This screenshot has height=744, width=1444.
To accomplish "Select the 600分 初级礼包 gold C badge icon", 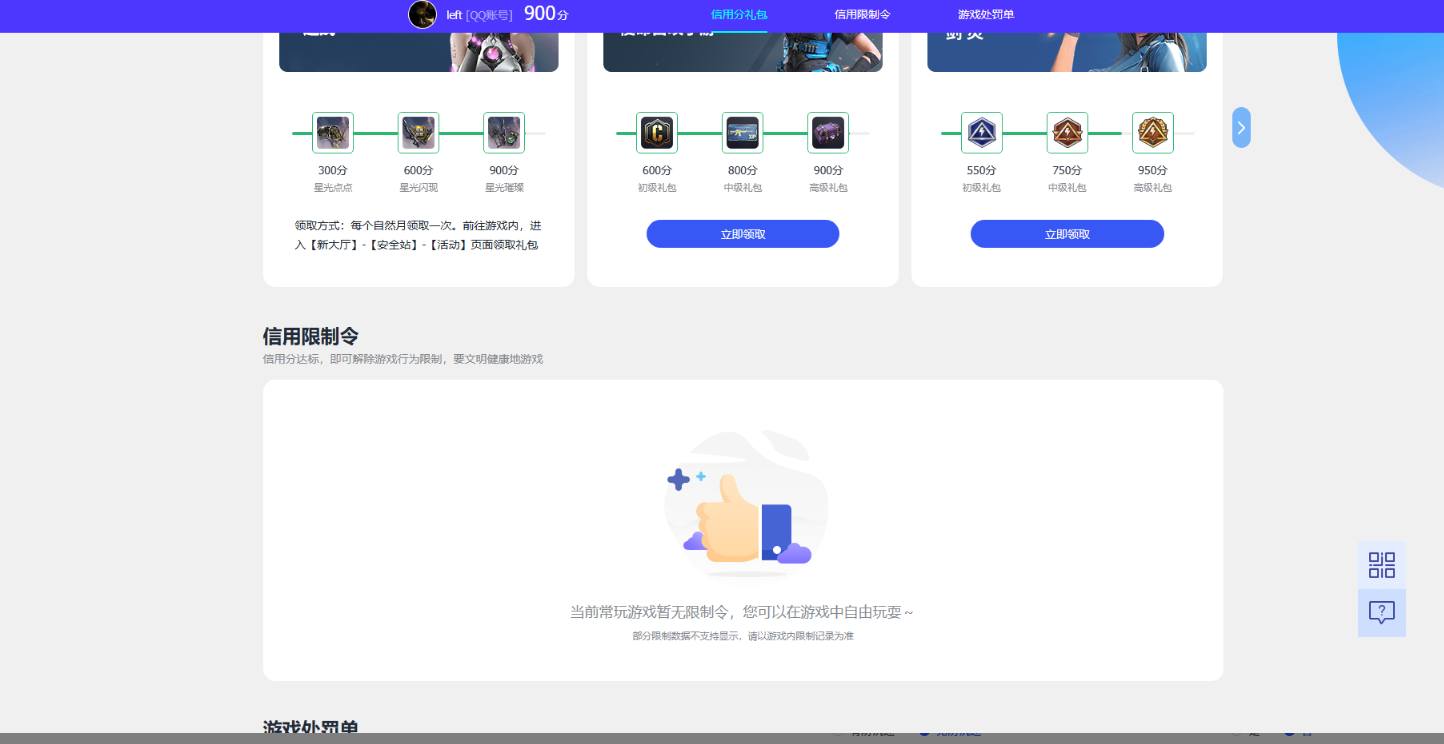I will [x=657, y=133].
